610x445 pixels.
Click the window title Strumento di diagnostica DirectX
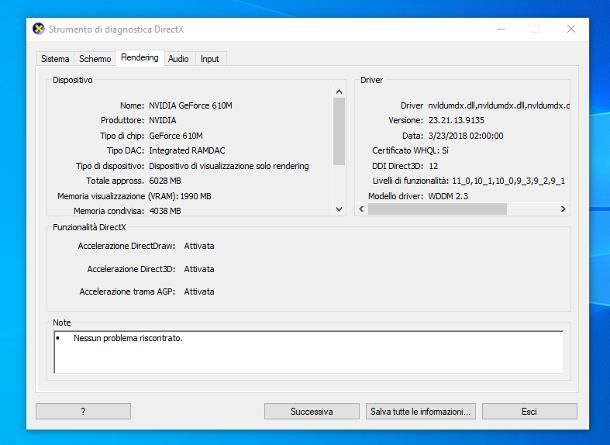(x=116, y=30)
